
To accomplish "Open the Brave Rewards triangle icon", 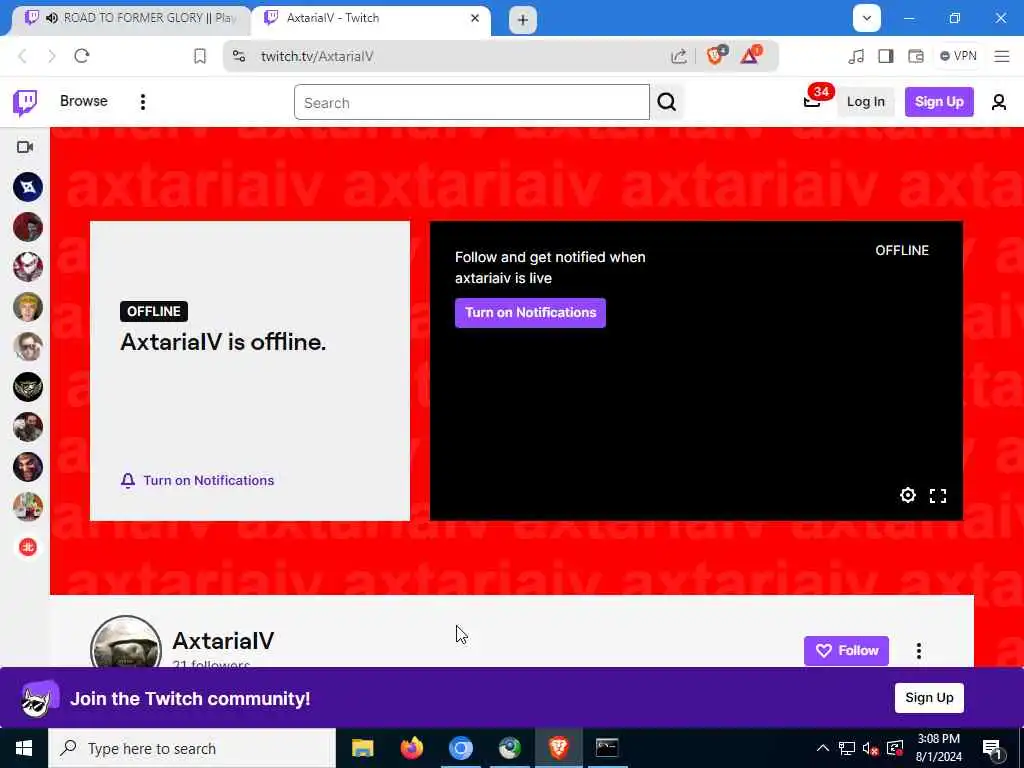I will 750,56.
